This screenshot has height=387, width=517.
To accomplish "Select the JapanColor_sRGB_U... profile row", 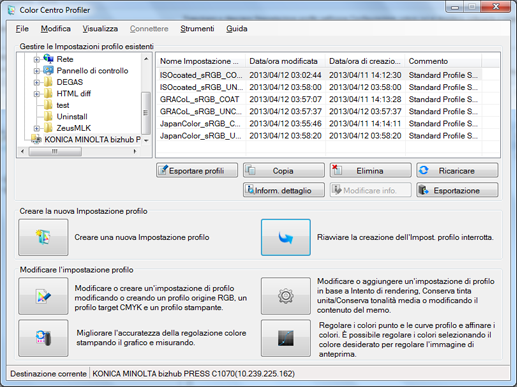I will coord(319,136).
